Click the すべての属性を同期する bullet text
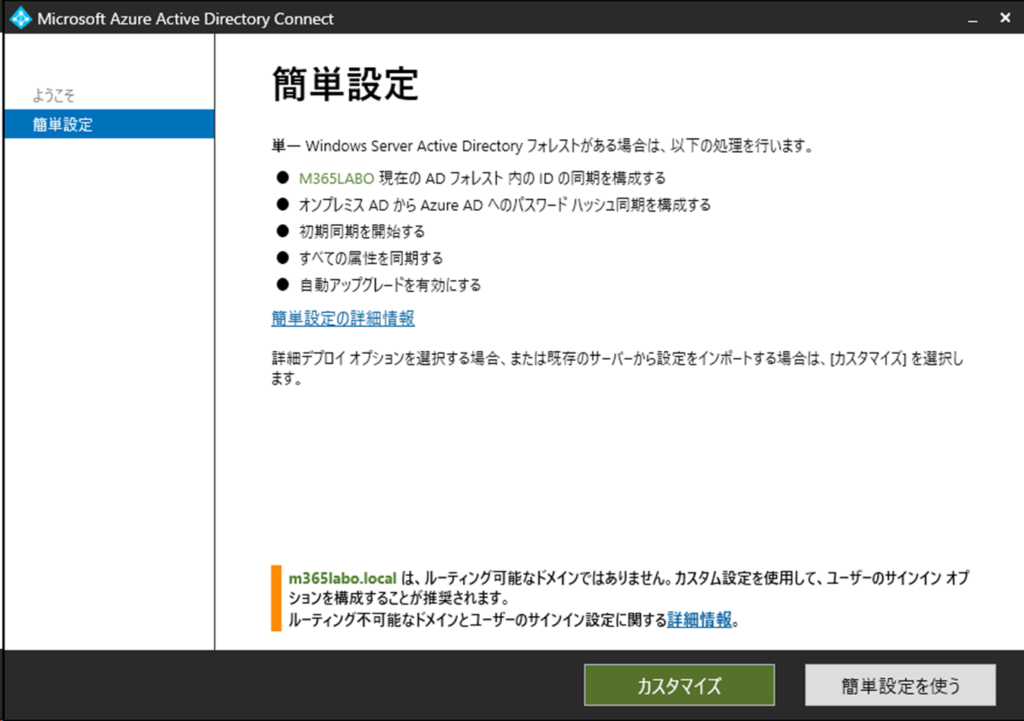1024x721 pixels. (x=371, y=259)
